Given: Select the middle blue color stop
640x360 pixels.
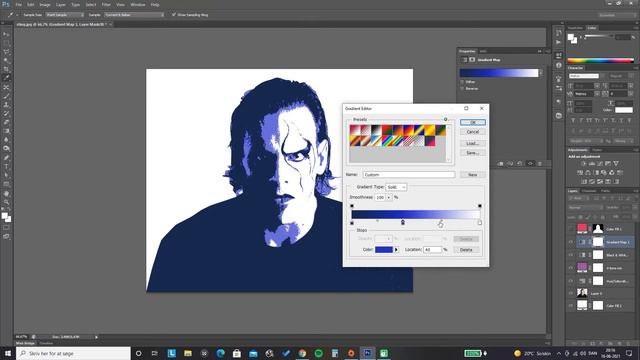Looking at the screenshot, I should click(x=403, y=222).
